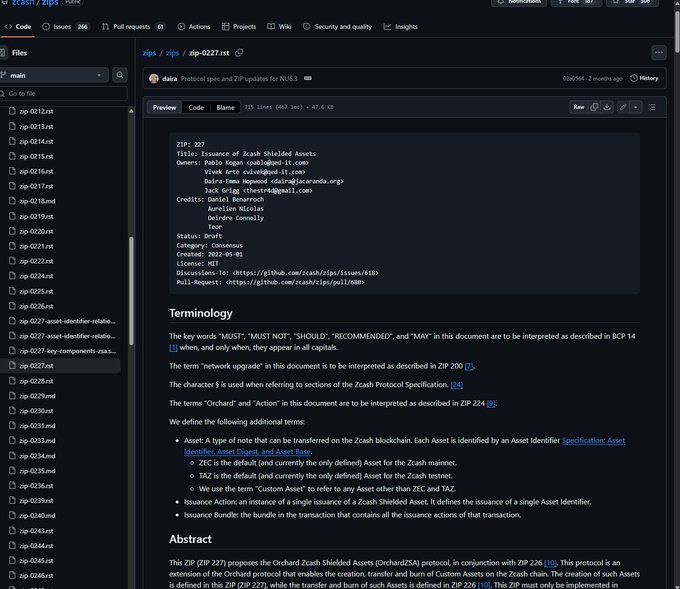
Task: Click file icon beside zip-0221.rst
Action: [x=12, y=245]
